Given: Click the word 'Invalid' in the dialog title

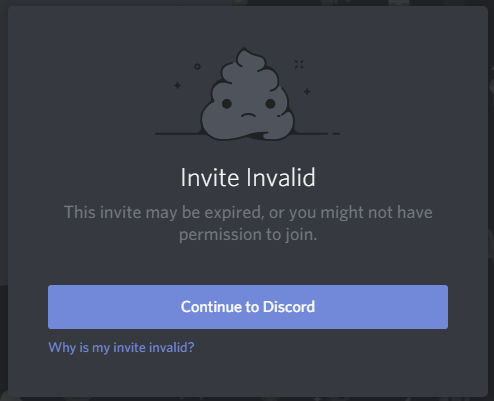Looking at the screenshot, I should (x=281, y=177).
